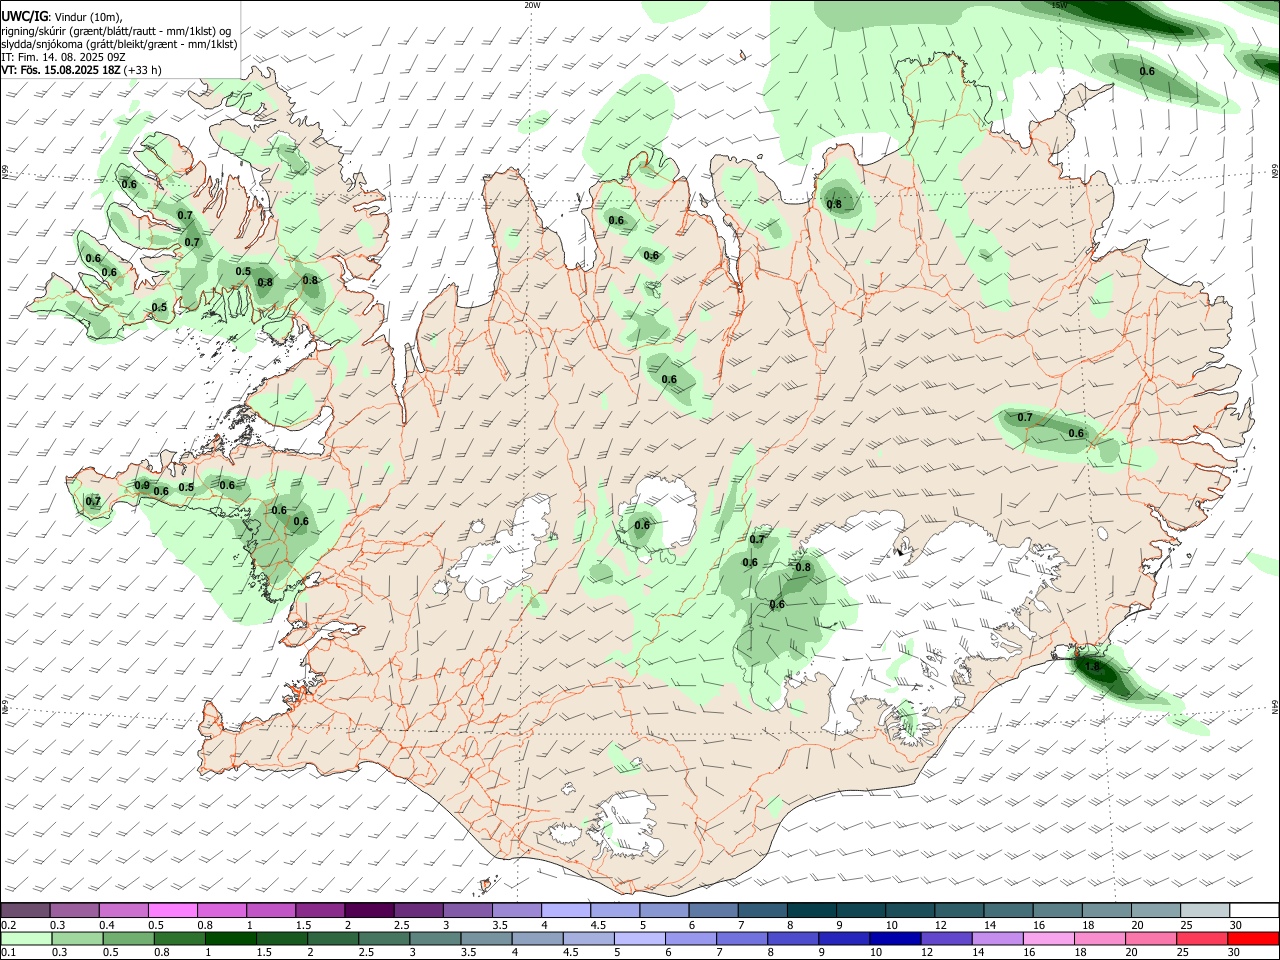Image resolution: width=1280 pixels, height=960 pixels.
Task: Select the darkest green swatch labeled 1 in the lower legend row
Action: (231, 939)
